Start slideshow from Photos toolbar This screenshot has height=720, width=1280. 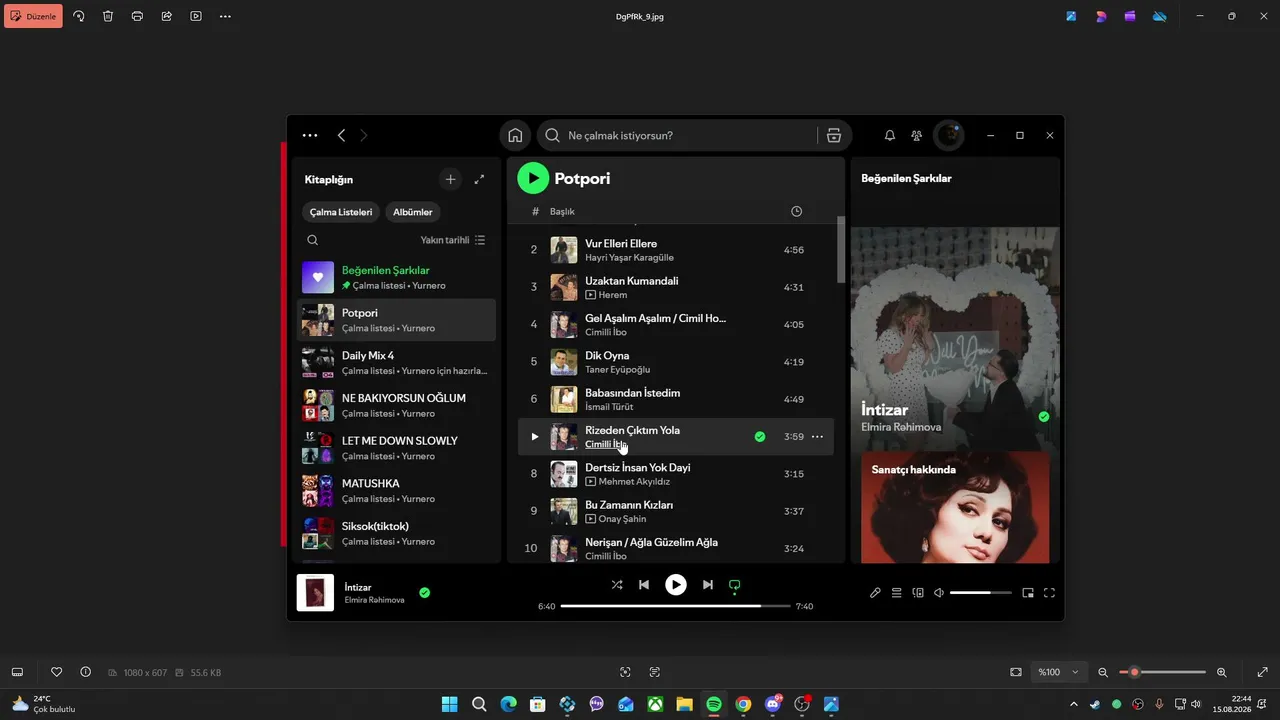[x=196, y=16]
